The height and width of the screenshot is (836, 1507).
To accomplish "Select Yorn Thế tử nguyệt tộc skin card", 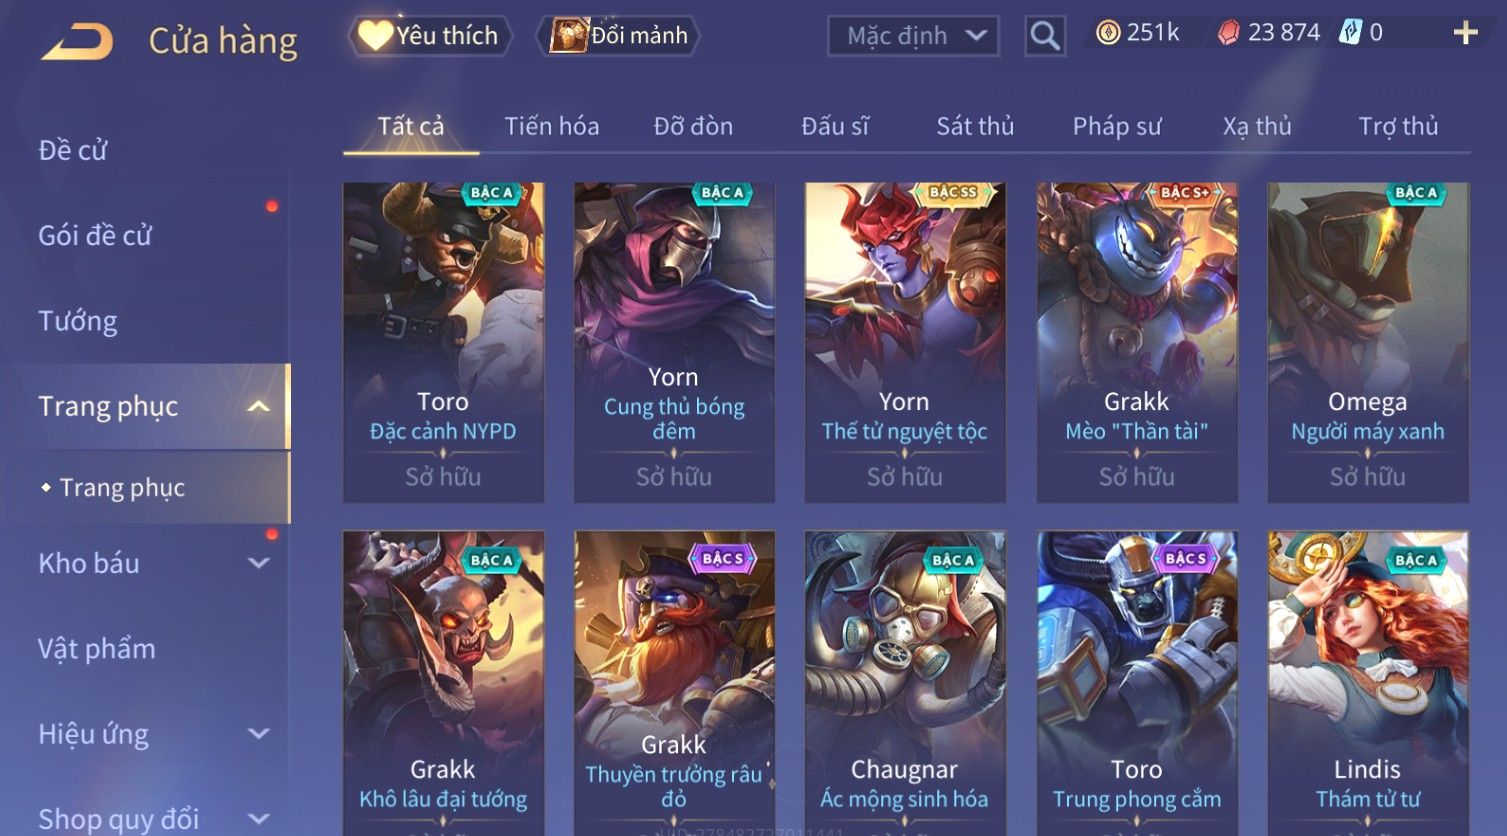I will tap(905, 342).
